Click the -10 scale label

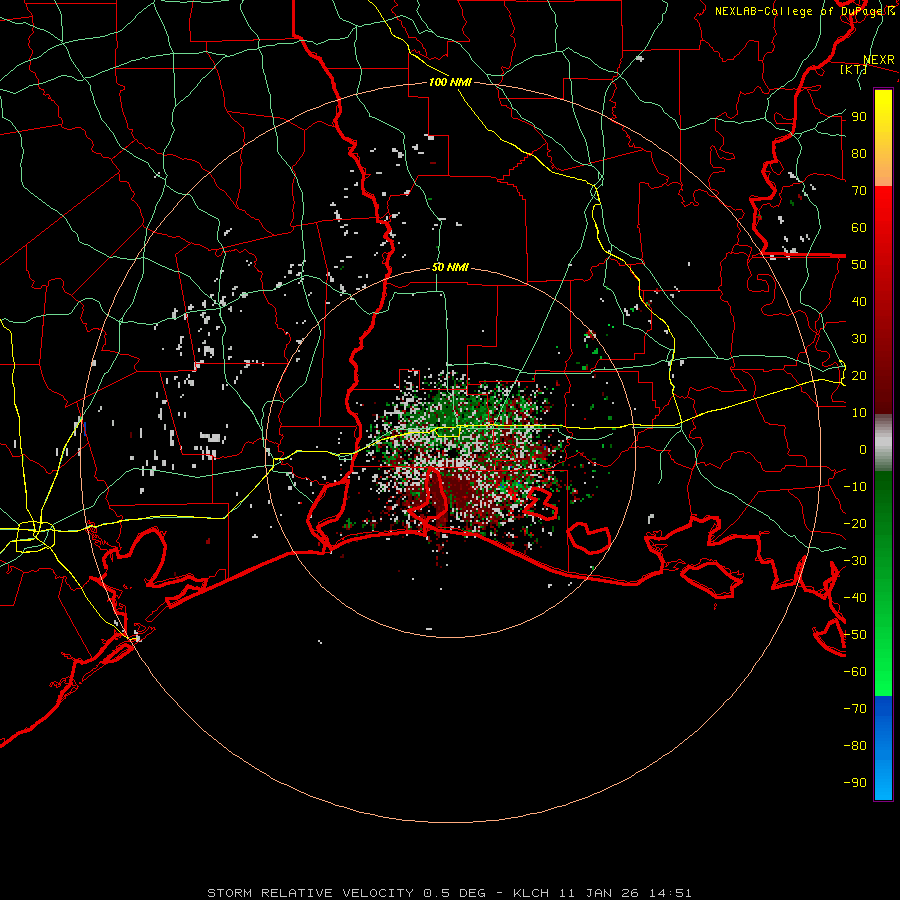(x=855, y=487)
